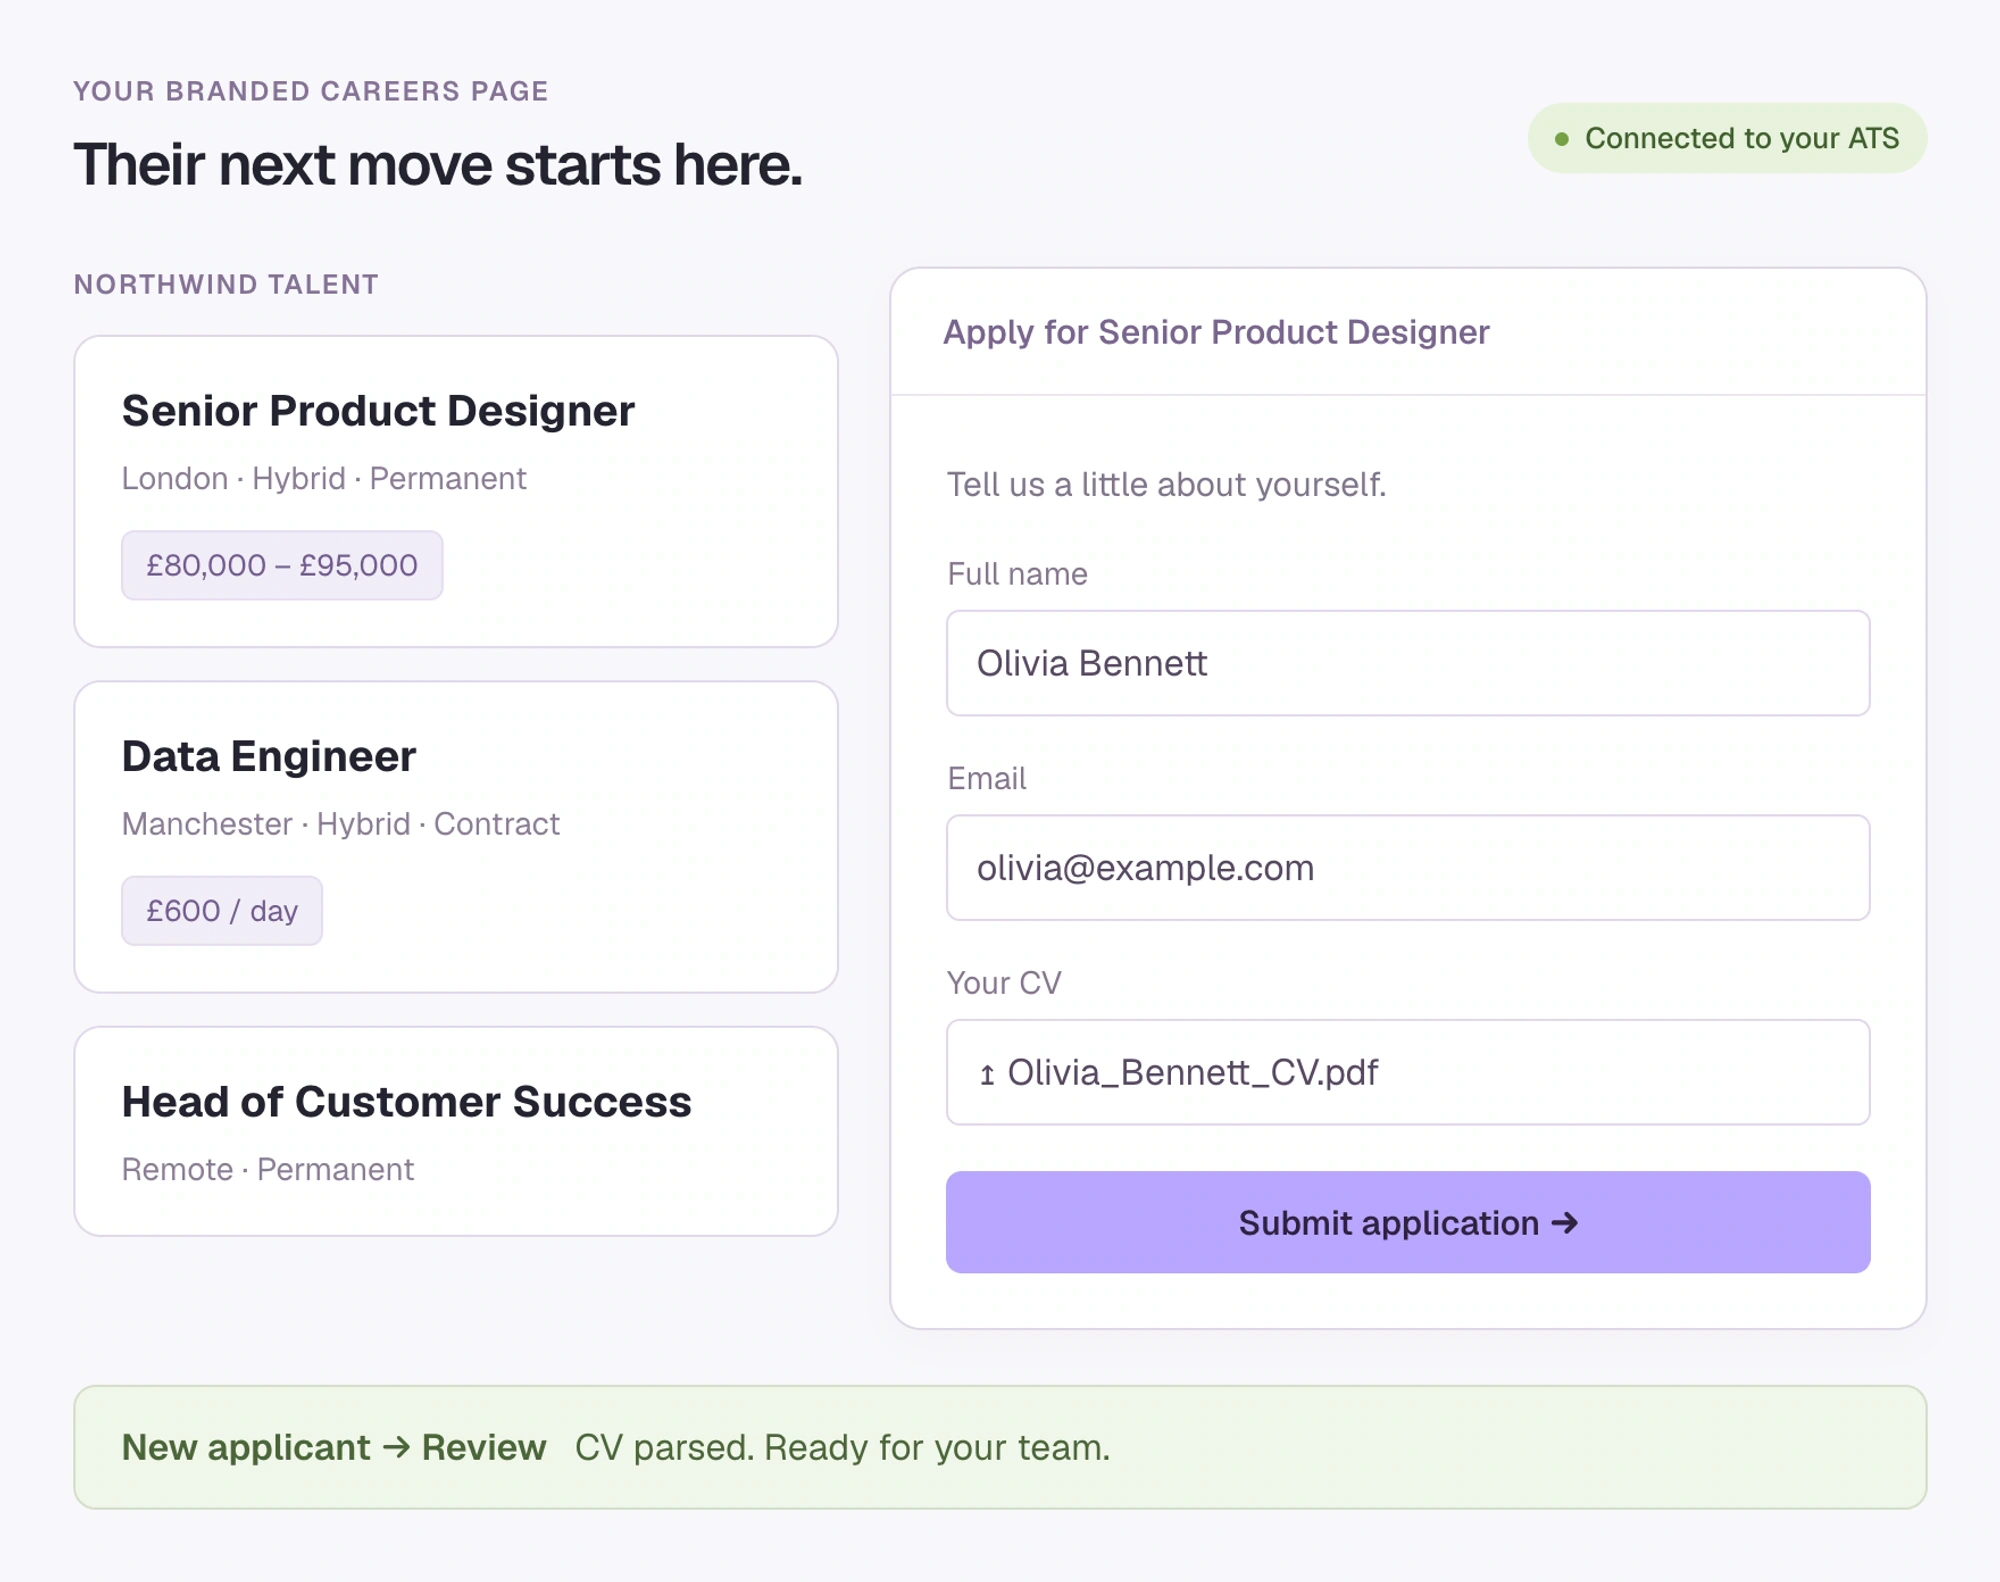Open the Senior Product Designer job card

click(x=456, y=491)
